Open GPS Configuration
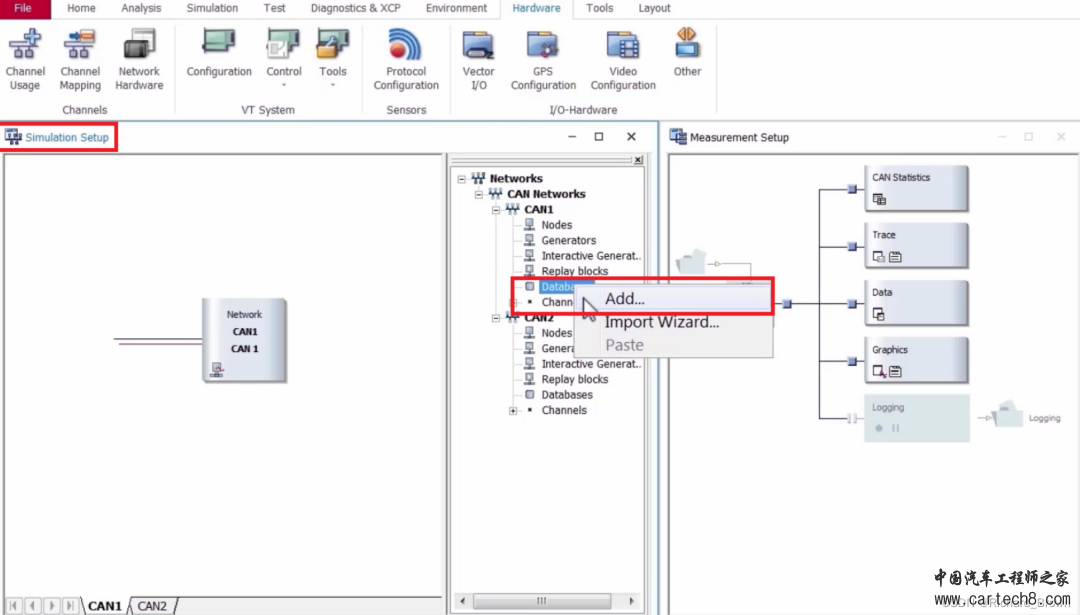This screenshot has width=1080, height=615. pyautogui.click(x=543, y=60)
